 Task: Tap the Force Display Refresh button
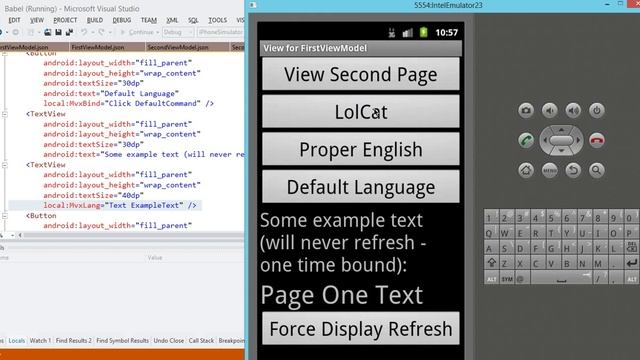pos(361,329)
